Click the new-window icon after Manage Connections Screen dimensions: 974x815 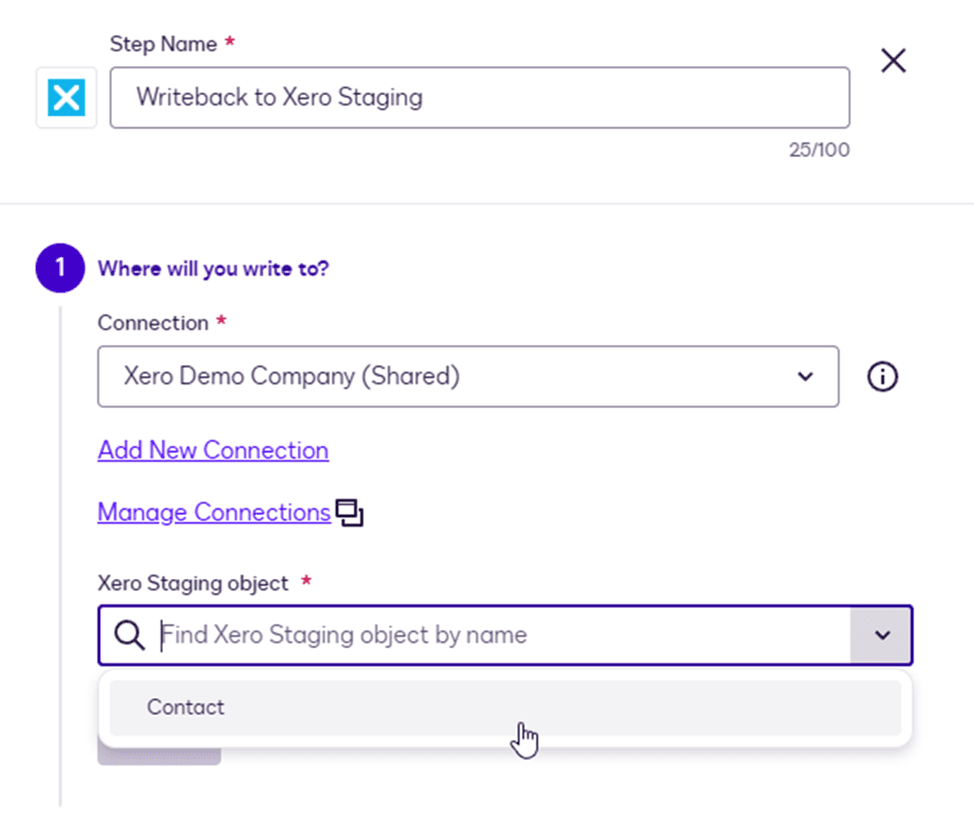[349, 513]
